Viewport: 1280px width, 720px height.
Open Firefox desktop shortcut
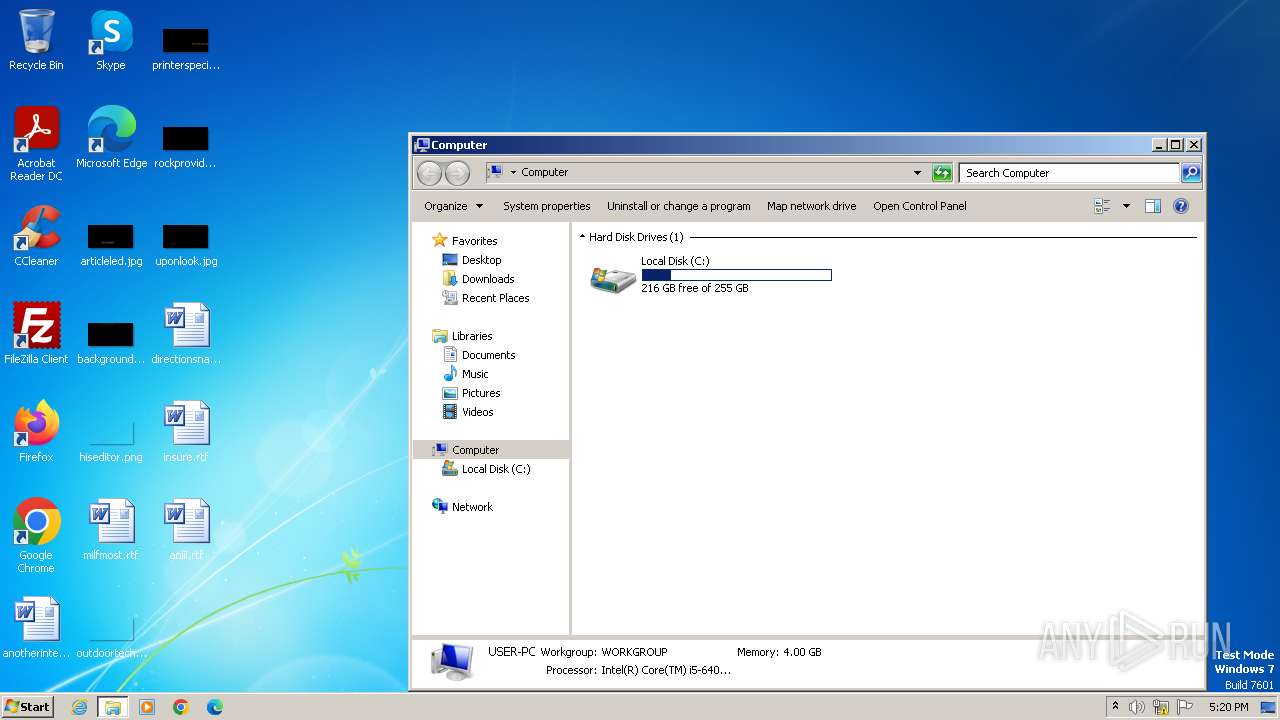tap(36, 432)
